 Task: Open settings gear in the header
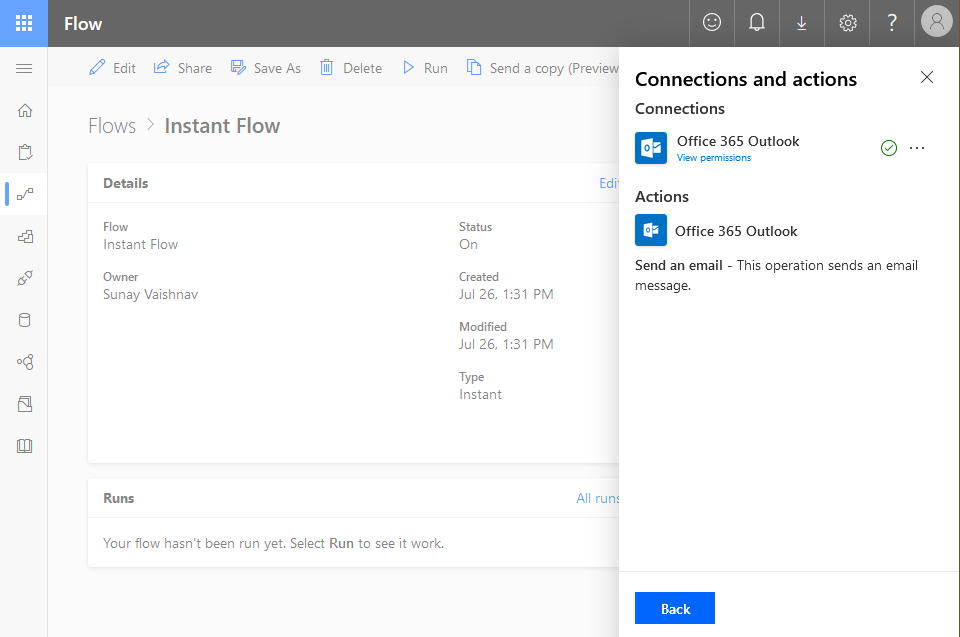(847, 23)
